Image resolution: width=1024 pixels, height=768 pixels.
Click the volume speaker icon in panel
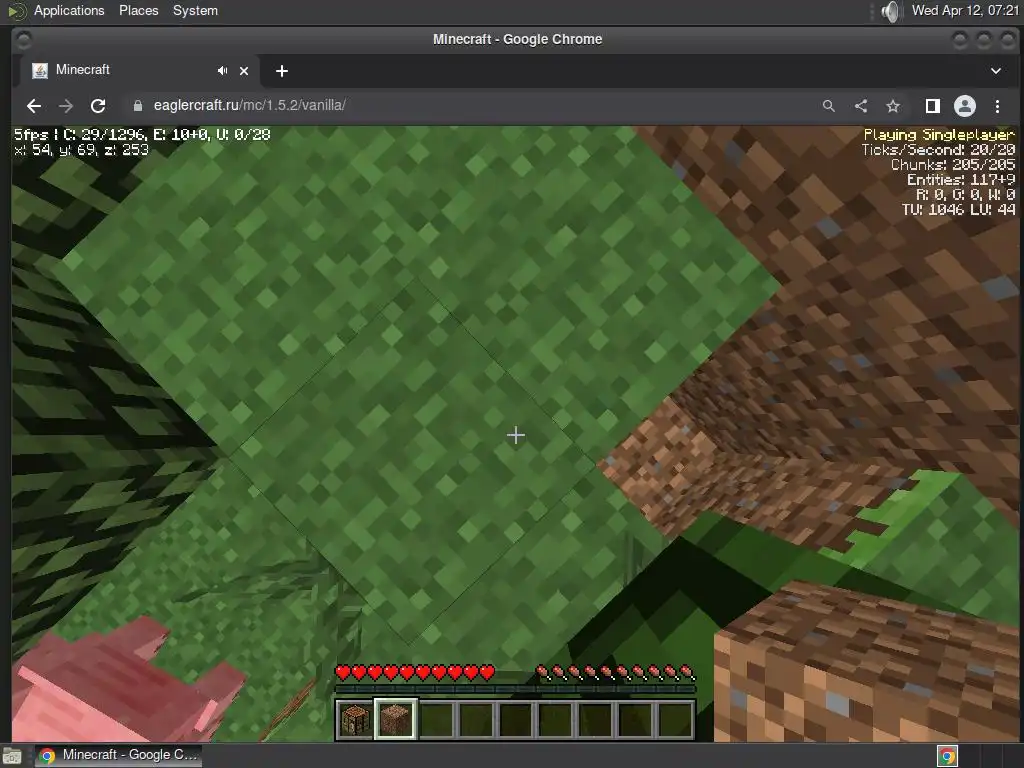pyautogui.click(x=890, y=11)
